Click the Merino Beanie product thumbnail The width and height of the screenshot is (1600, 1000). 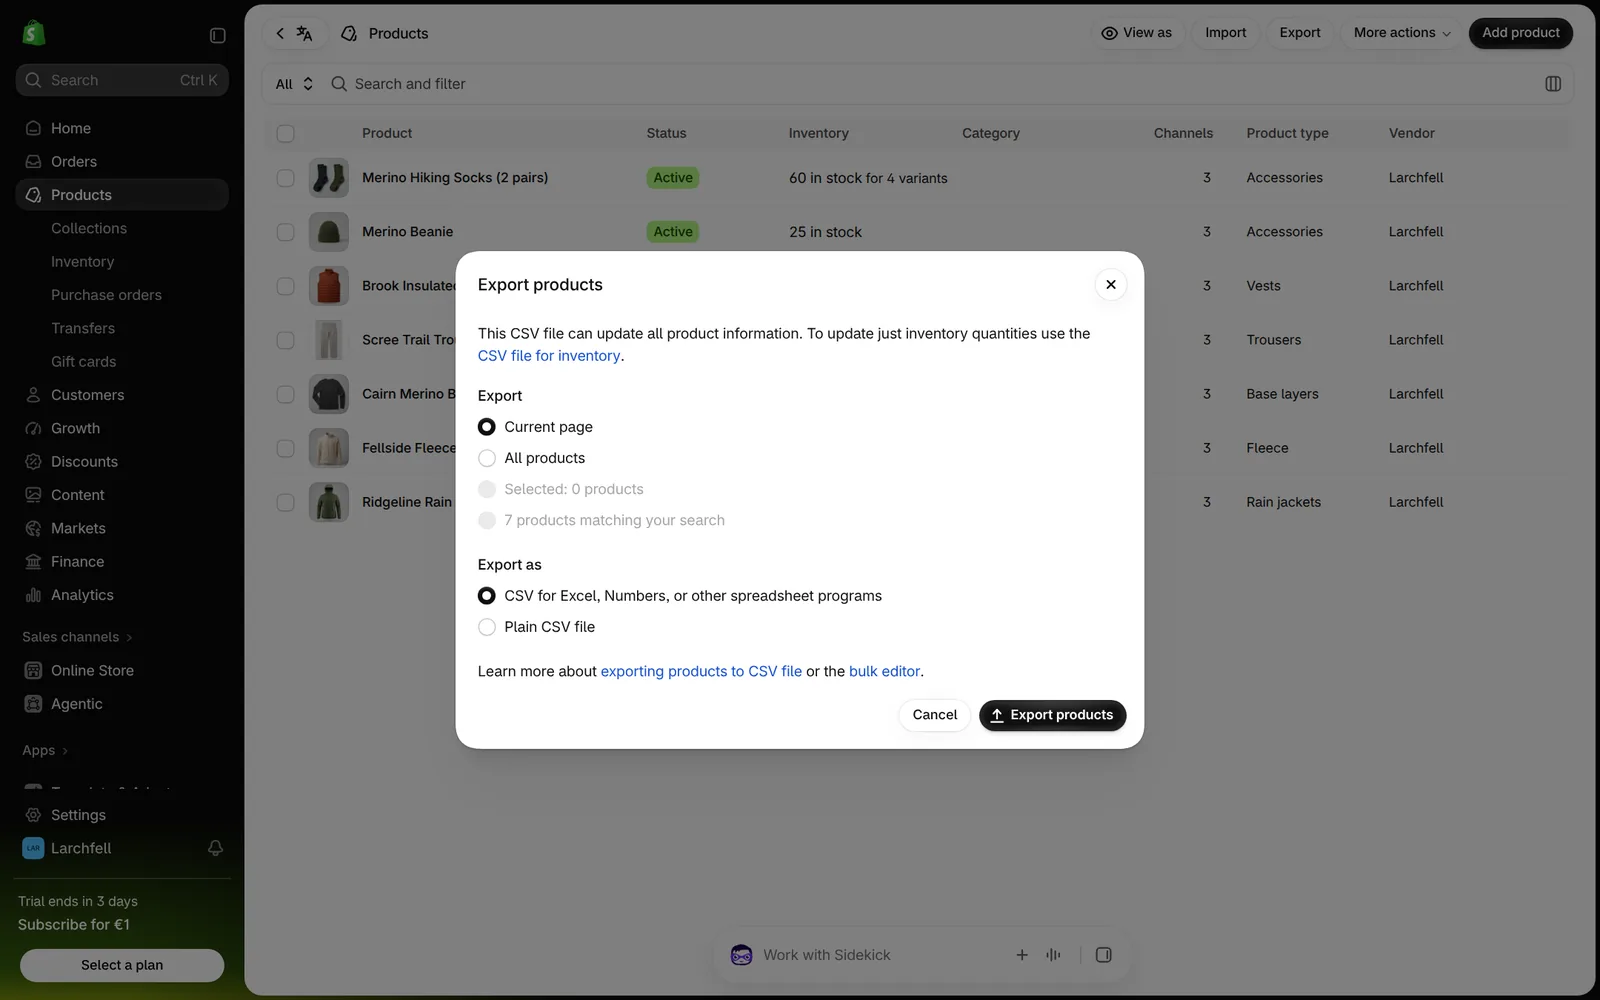pyautogui.click(x=329, y=232)
